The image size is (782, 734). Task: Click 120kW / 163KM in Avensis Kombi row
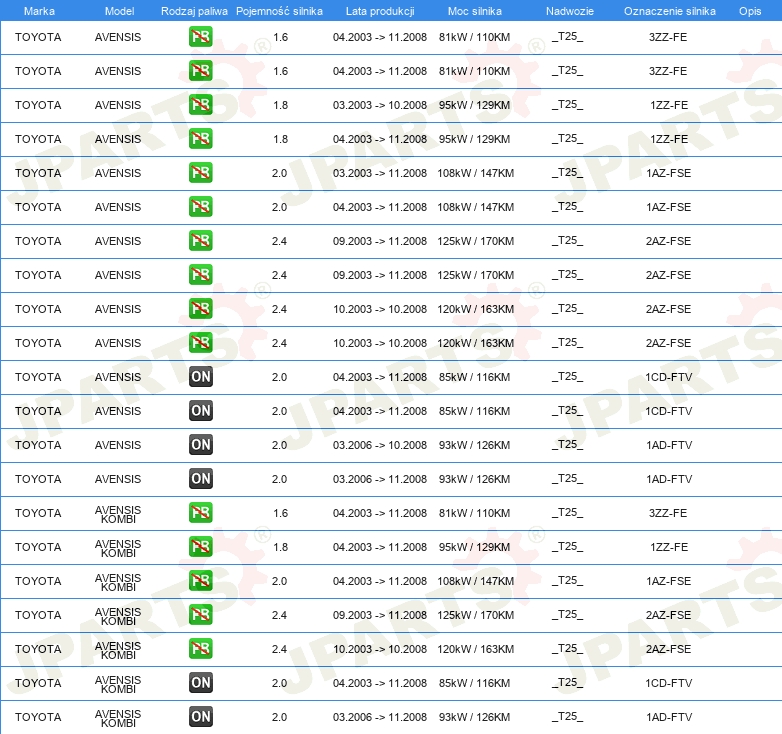click(476, 649)
